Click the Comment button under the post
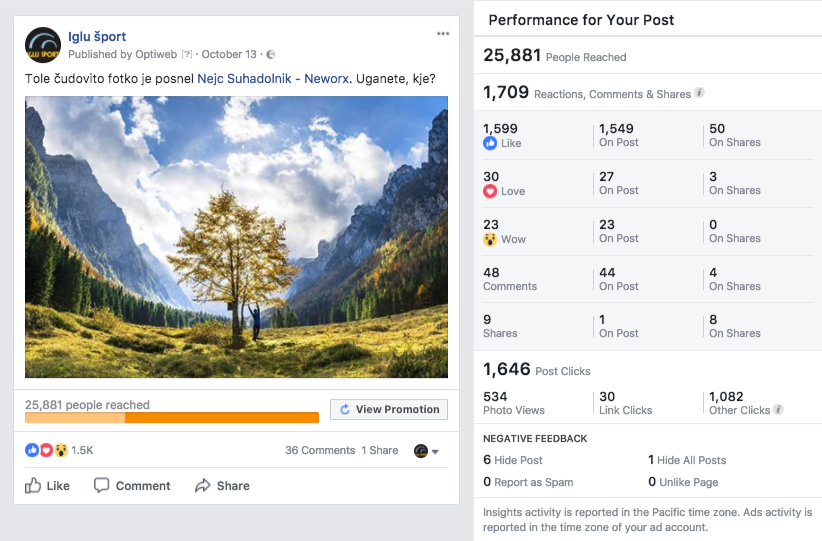822x541 pixels. 132,486
